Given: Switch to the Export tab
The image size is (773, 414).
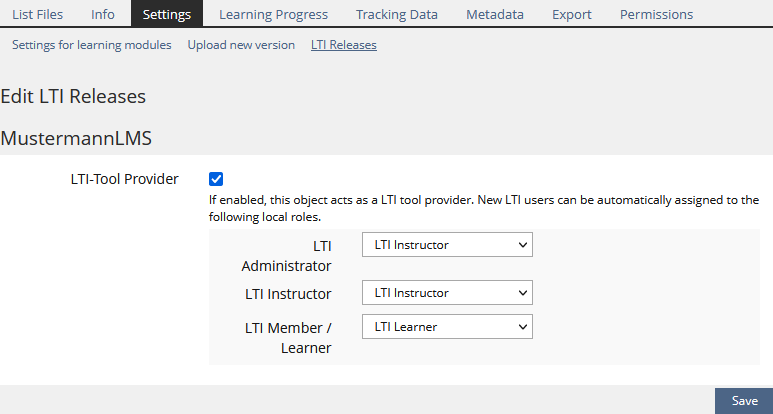Looking at the screenshot, I should [572, 14].
